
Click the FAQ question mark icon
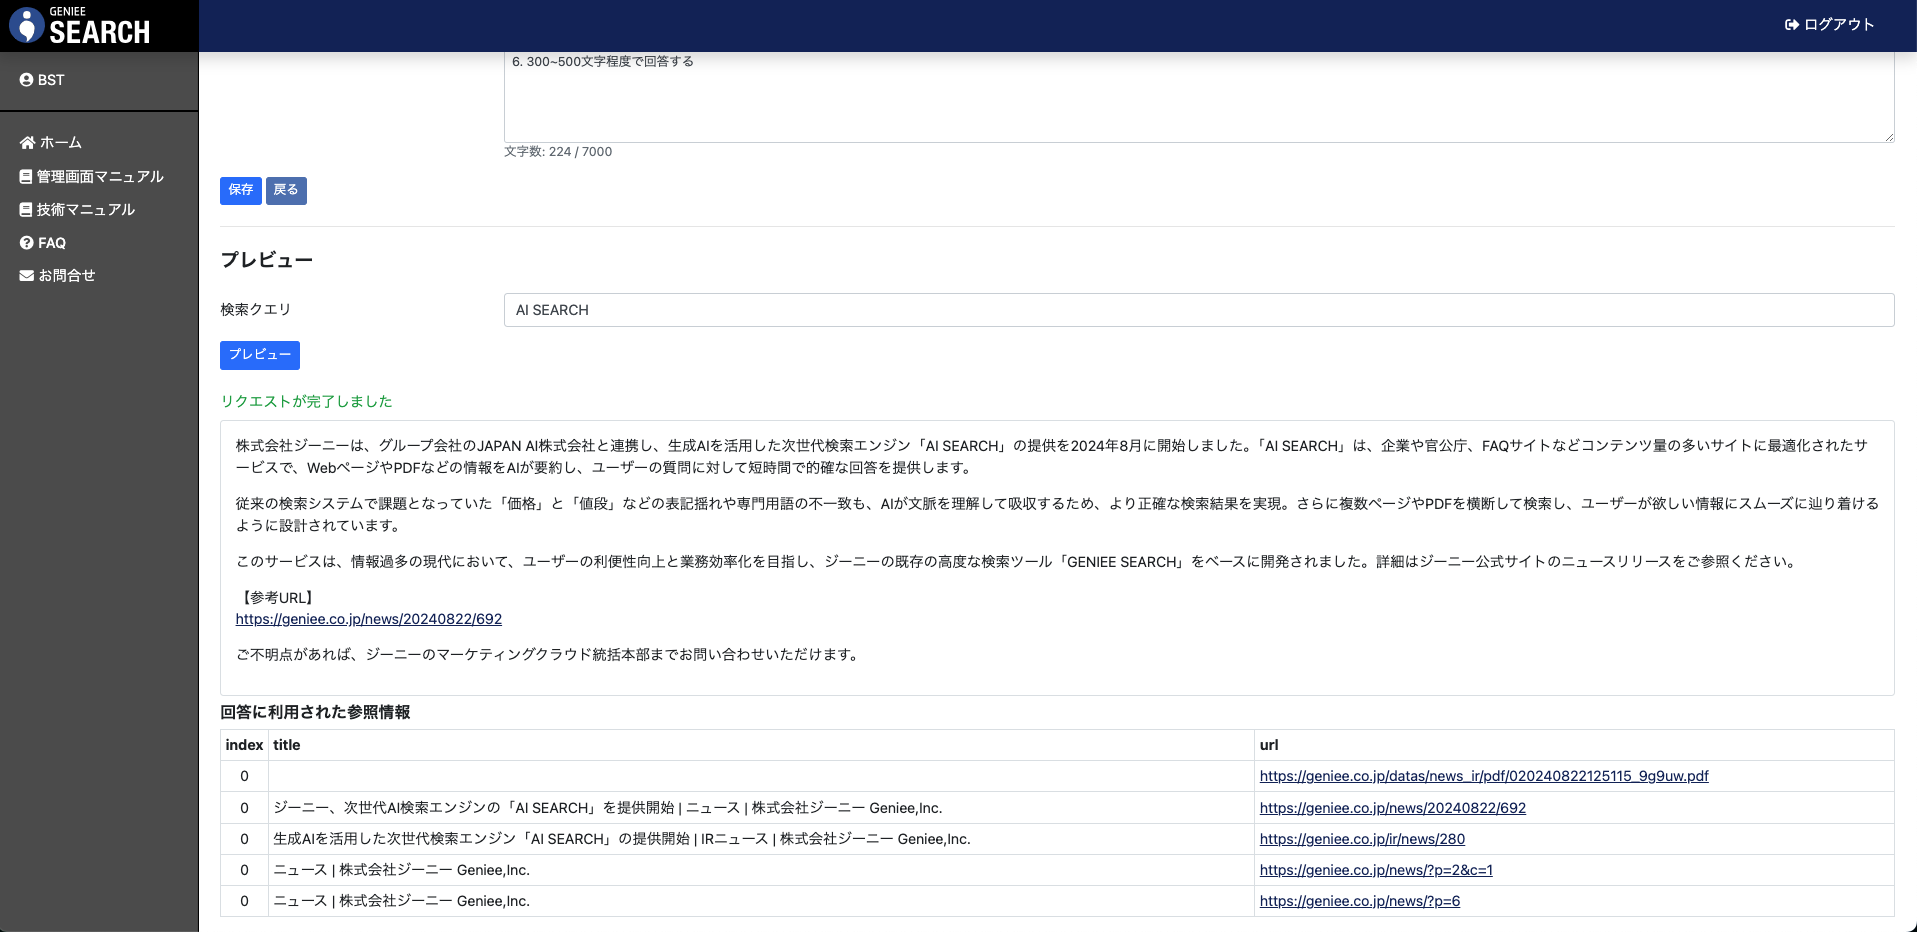tap(27, 243)
